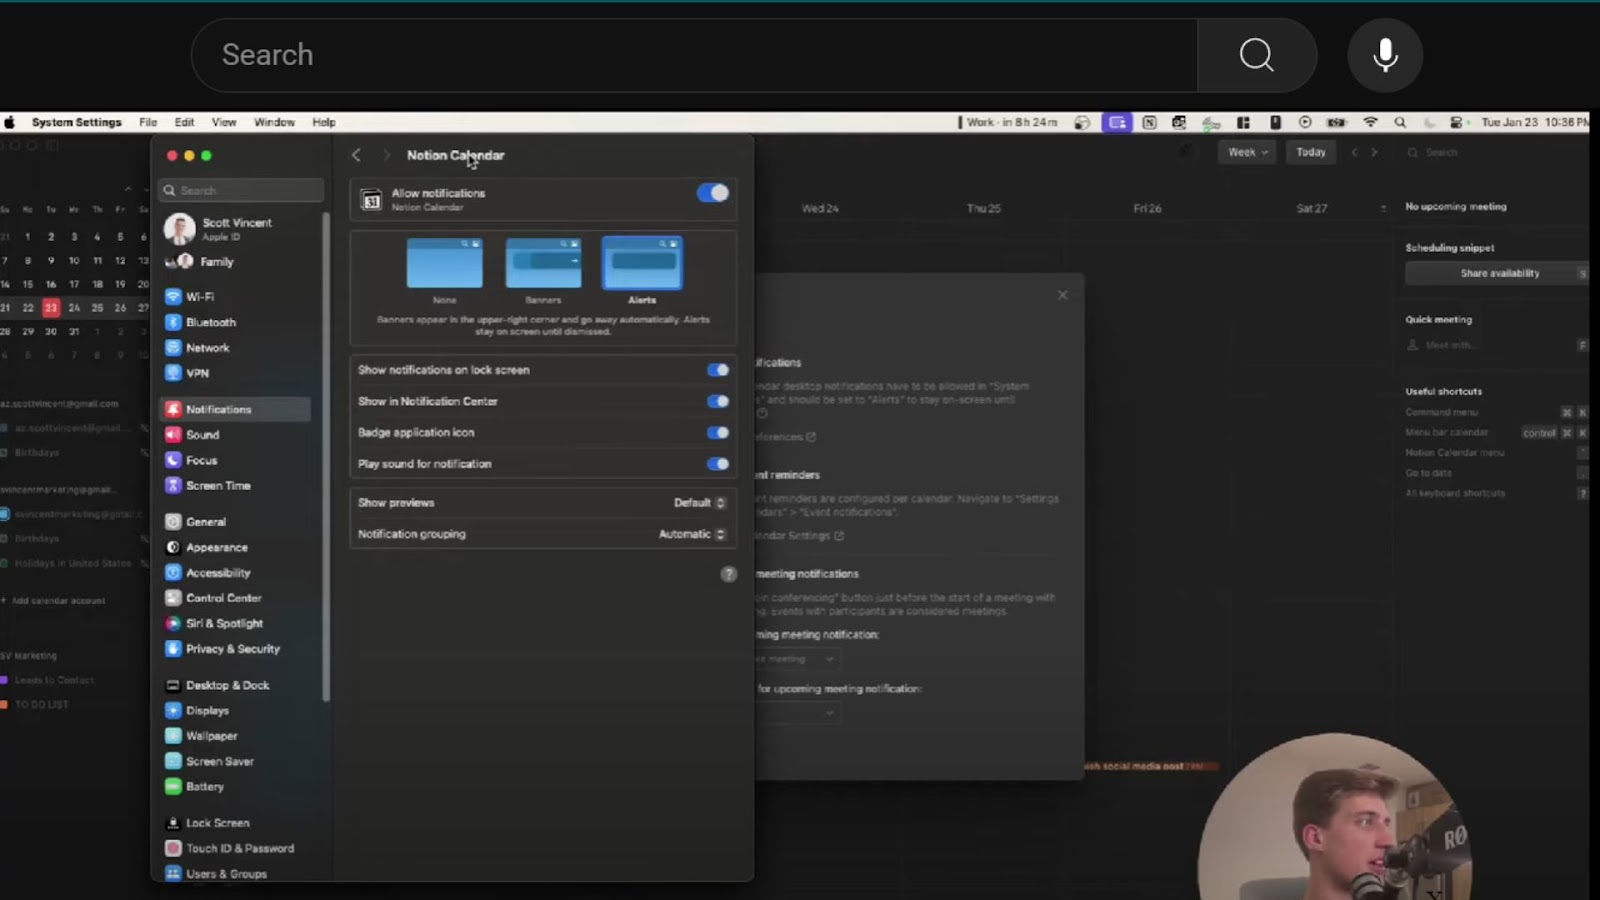Image resolution: width=1600 pixels, height=900 pixels.
Task: Open Notification grouping Automatic dropdown
Action: click(692, 534)
